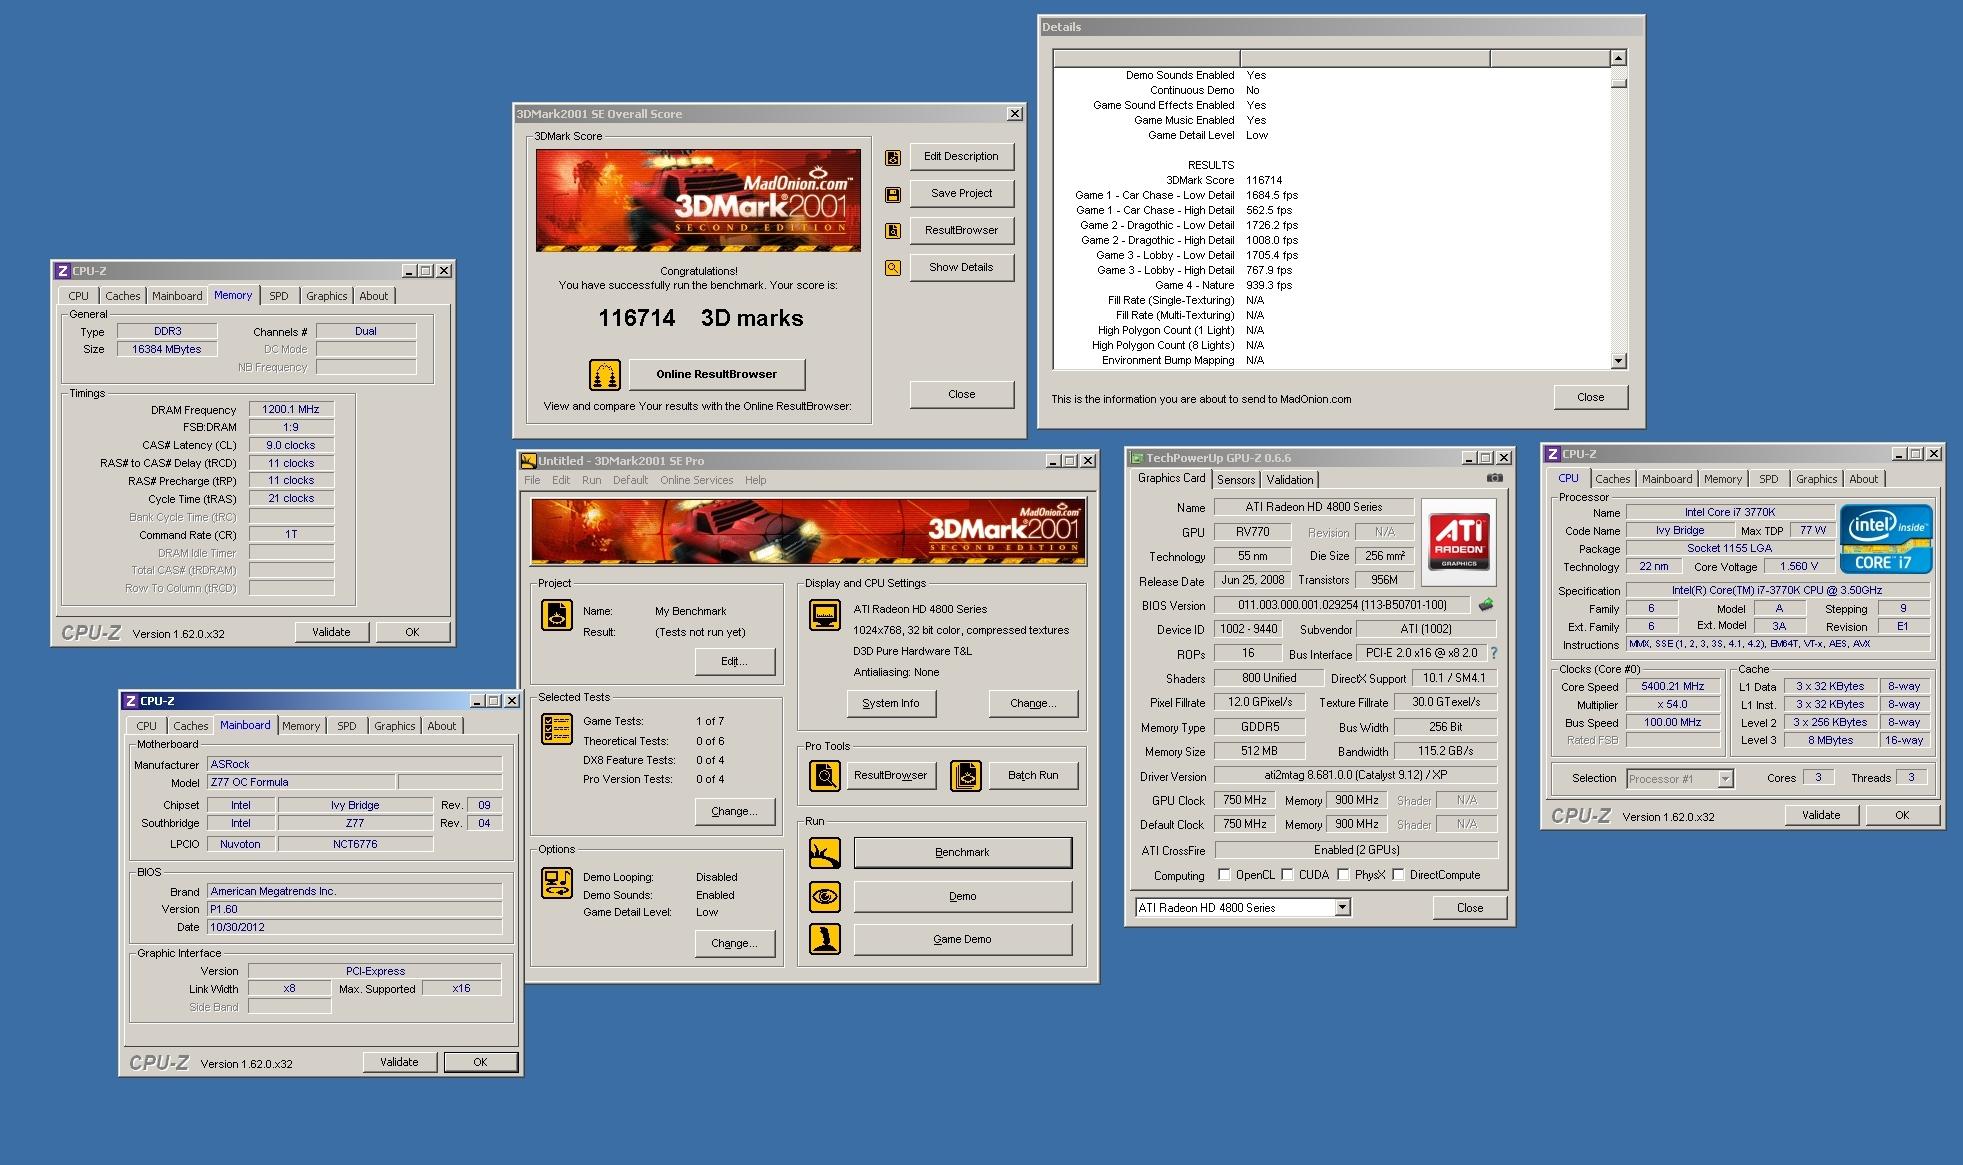Click the ATI Radeon logo in GPU-Z

1459,542
